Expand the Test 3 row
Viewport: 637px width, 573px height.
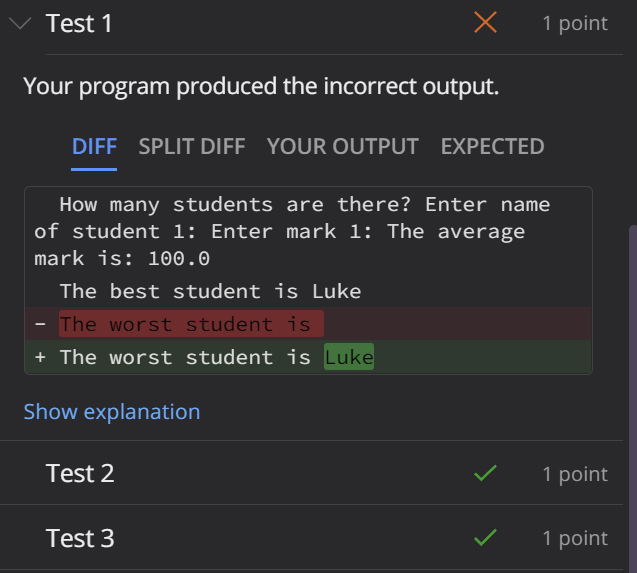tap(311, 538)
